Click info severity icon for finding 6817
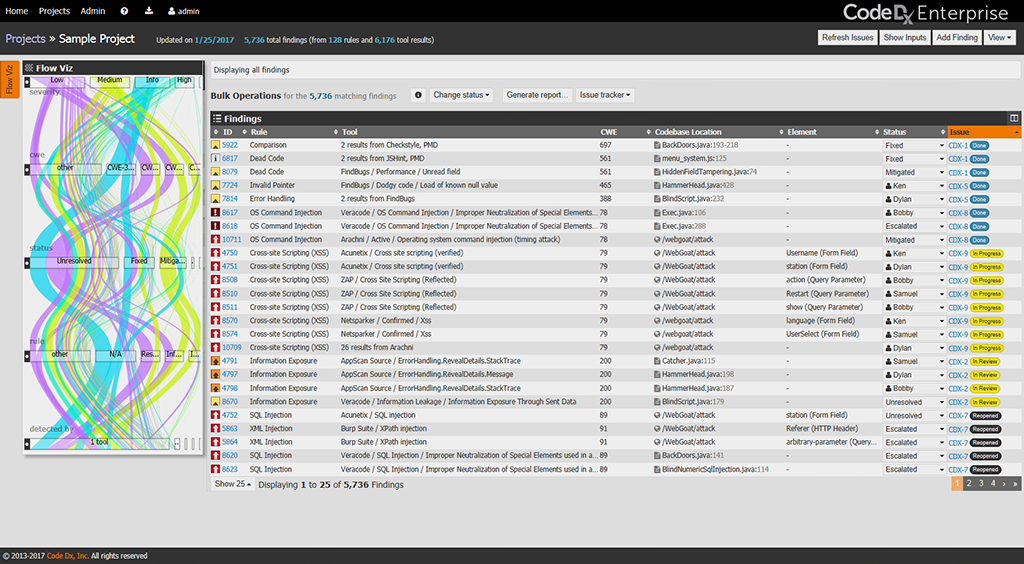The width and height of the screenshot is (1024, 564). coord(216,159)
